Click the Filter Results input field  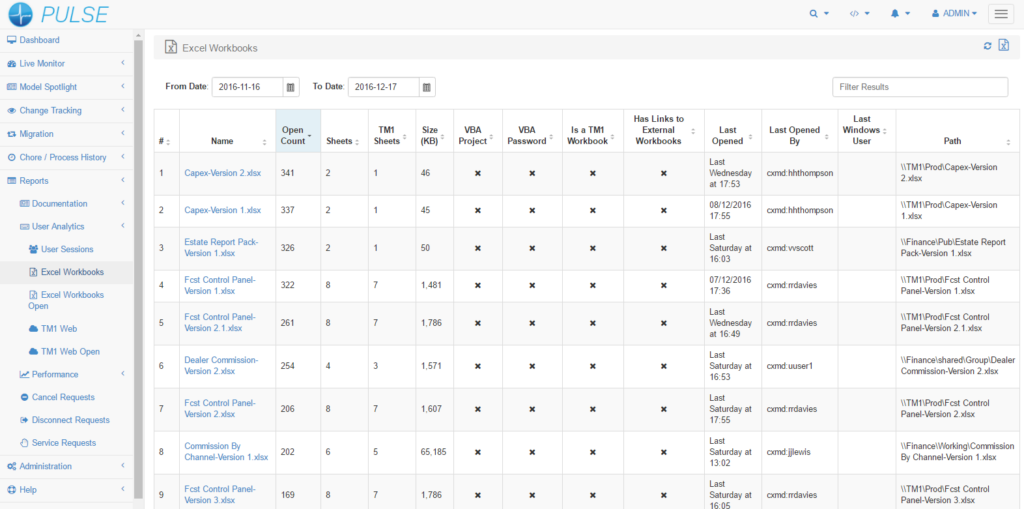click(919, 87)
